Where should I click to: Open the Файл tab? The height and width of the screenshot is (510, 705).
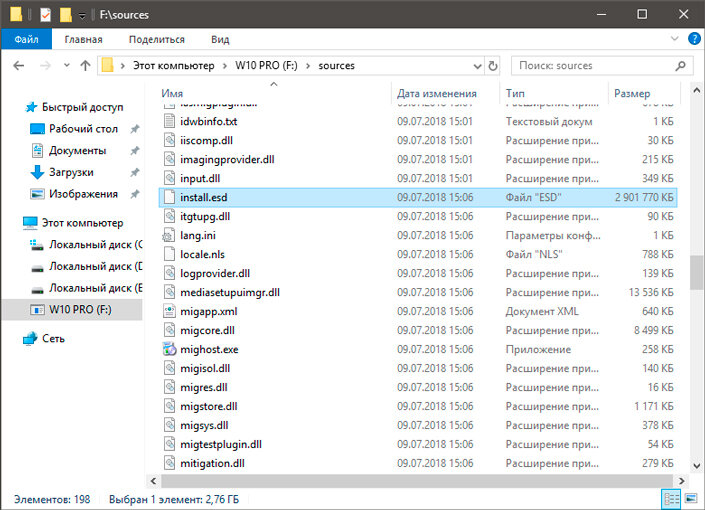(27, 40)
